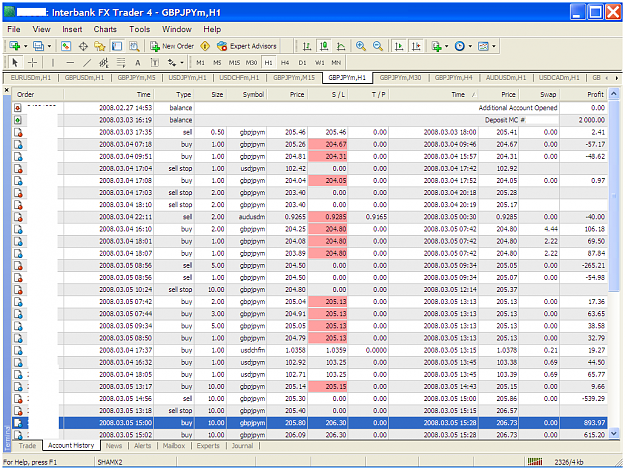Switch to EURUSDm,H1 chart tab
This screenshot has height=470, width=625.
[x=31, y=78]
